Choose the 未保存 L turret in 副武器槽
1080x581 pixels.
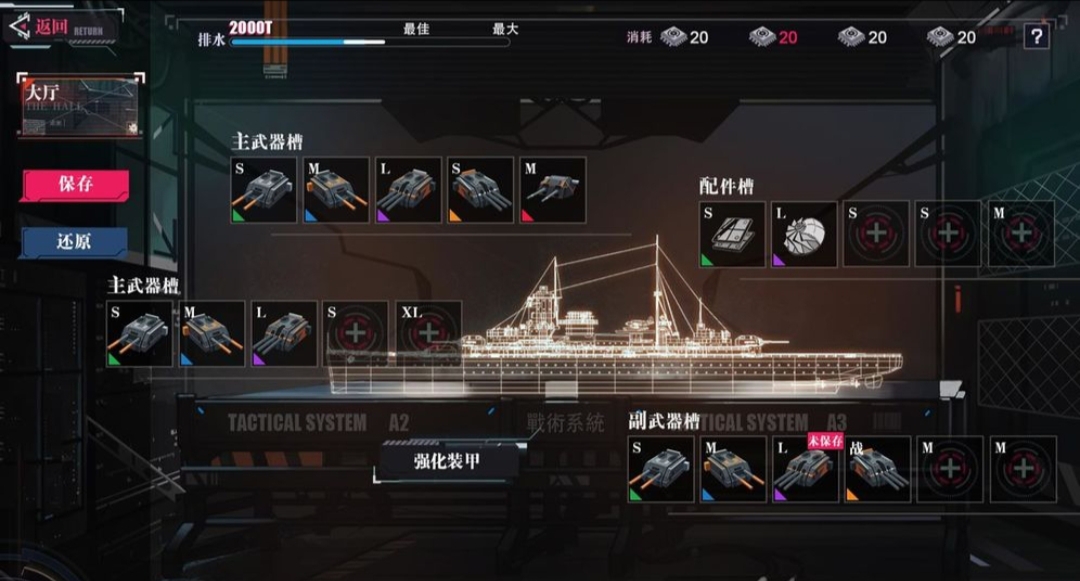tap(805, 469)
